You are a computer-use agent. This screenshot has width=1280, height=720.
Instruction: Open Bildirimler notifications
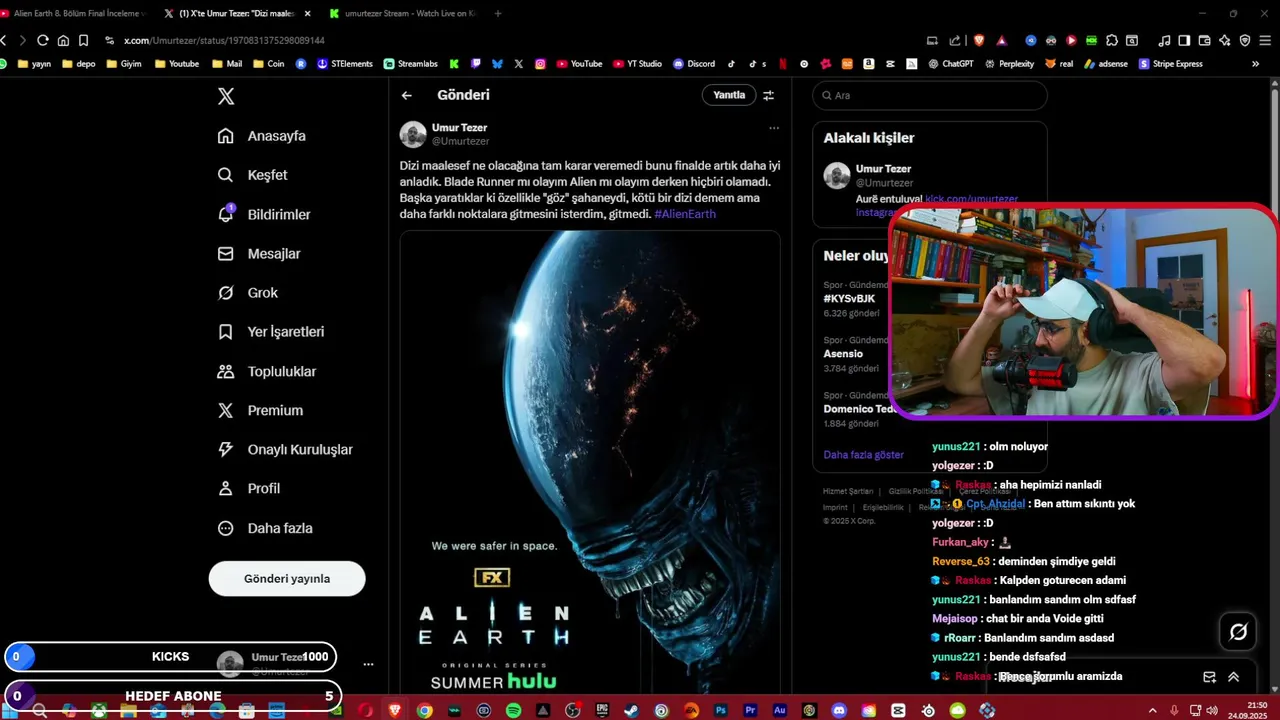pos(264,214)
